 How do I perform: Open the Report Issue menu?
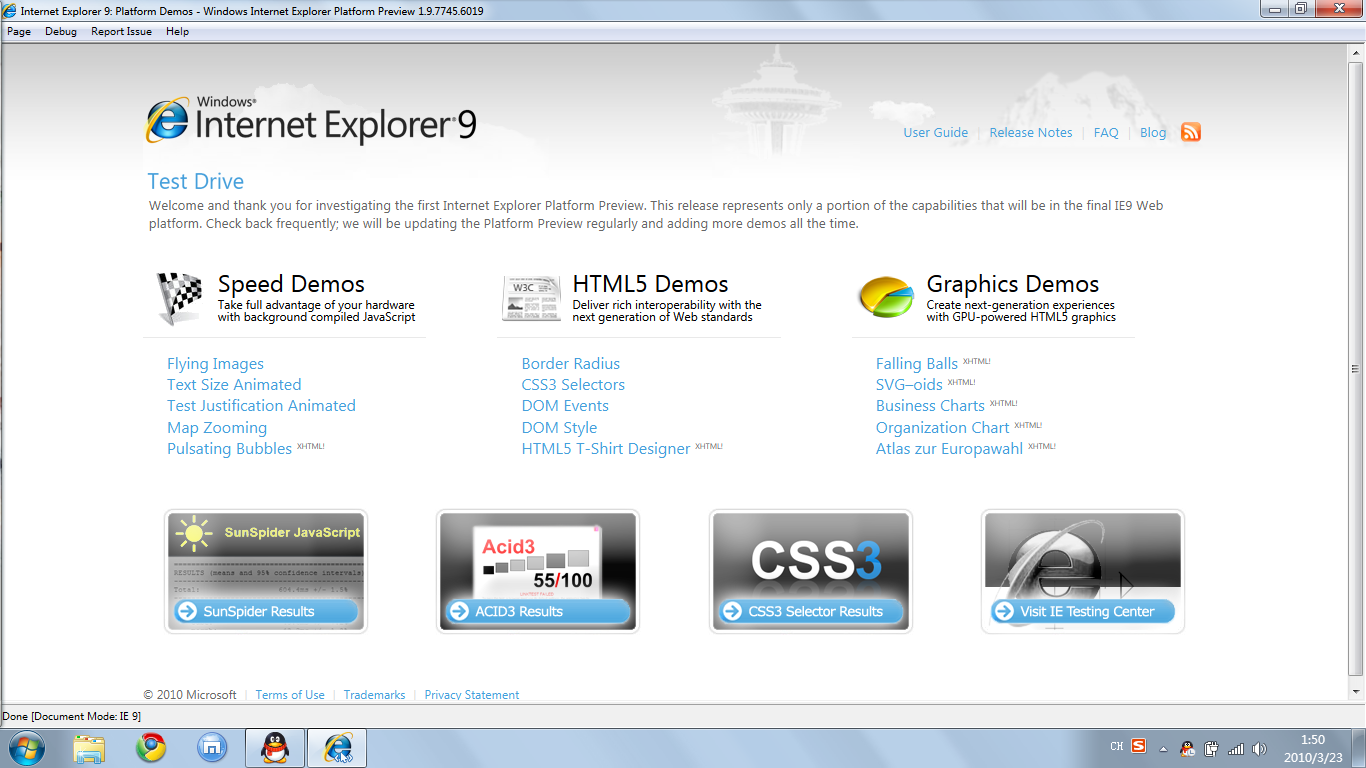tap(121, 31)
